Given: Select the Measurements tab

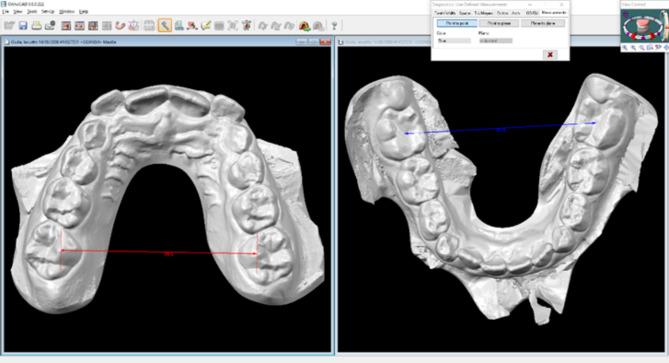Looking at the screenshot, I should 554,13.
